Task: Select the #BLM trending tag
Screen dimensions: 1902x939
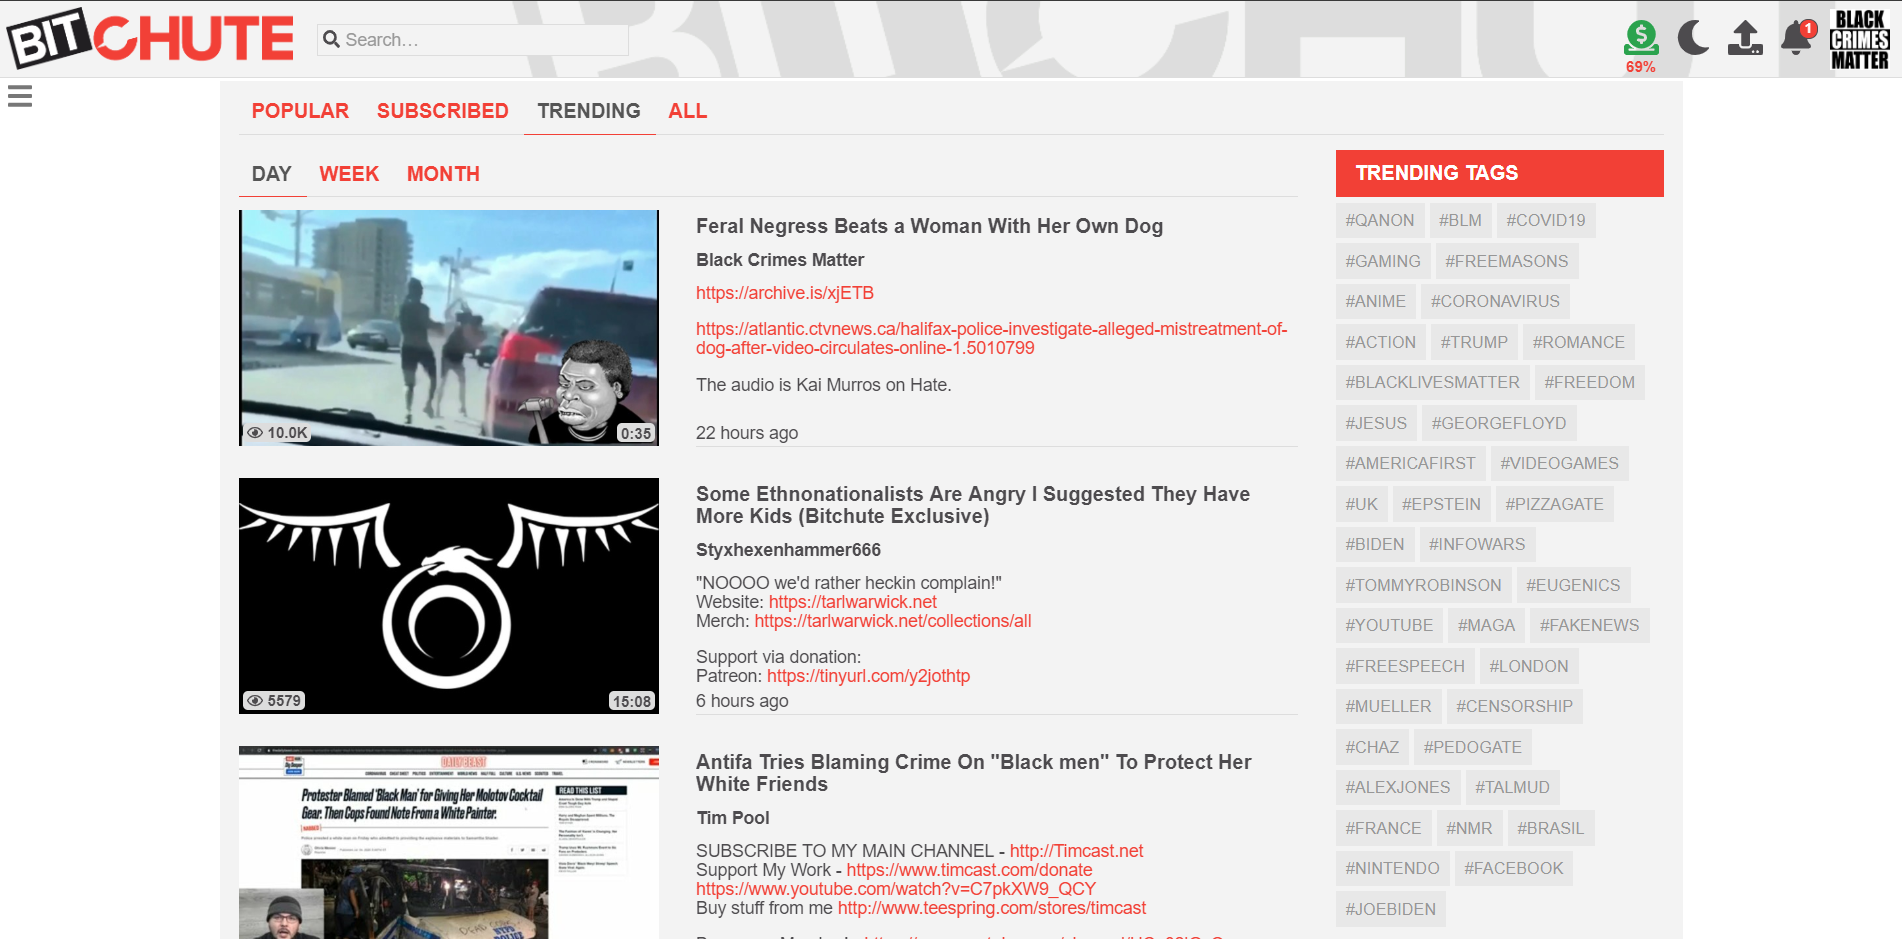Action: (x=1460, y=220)
